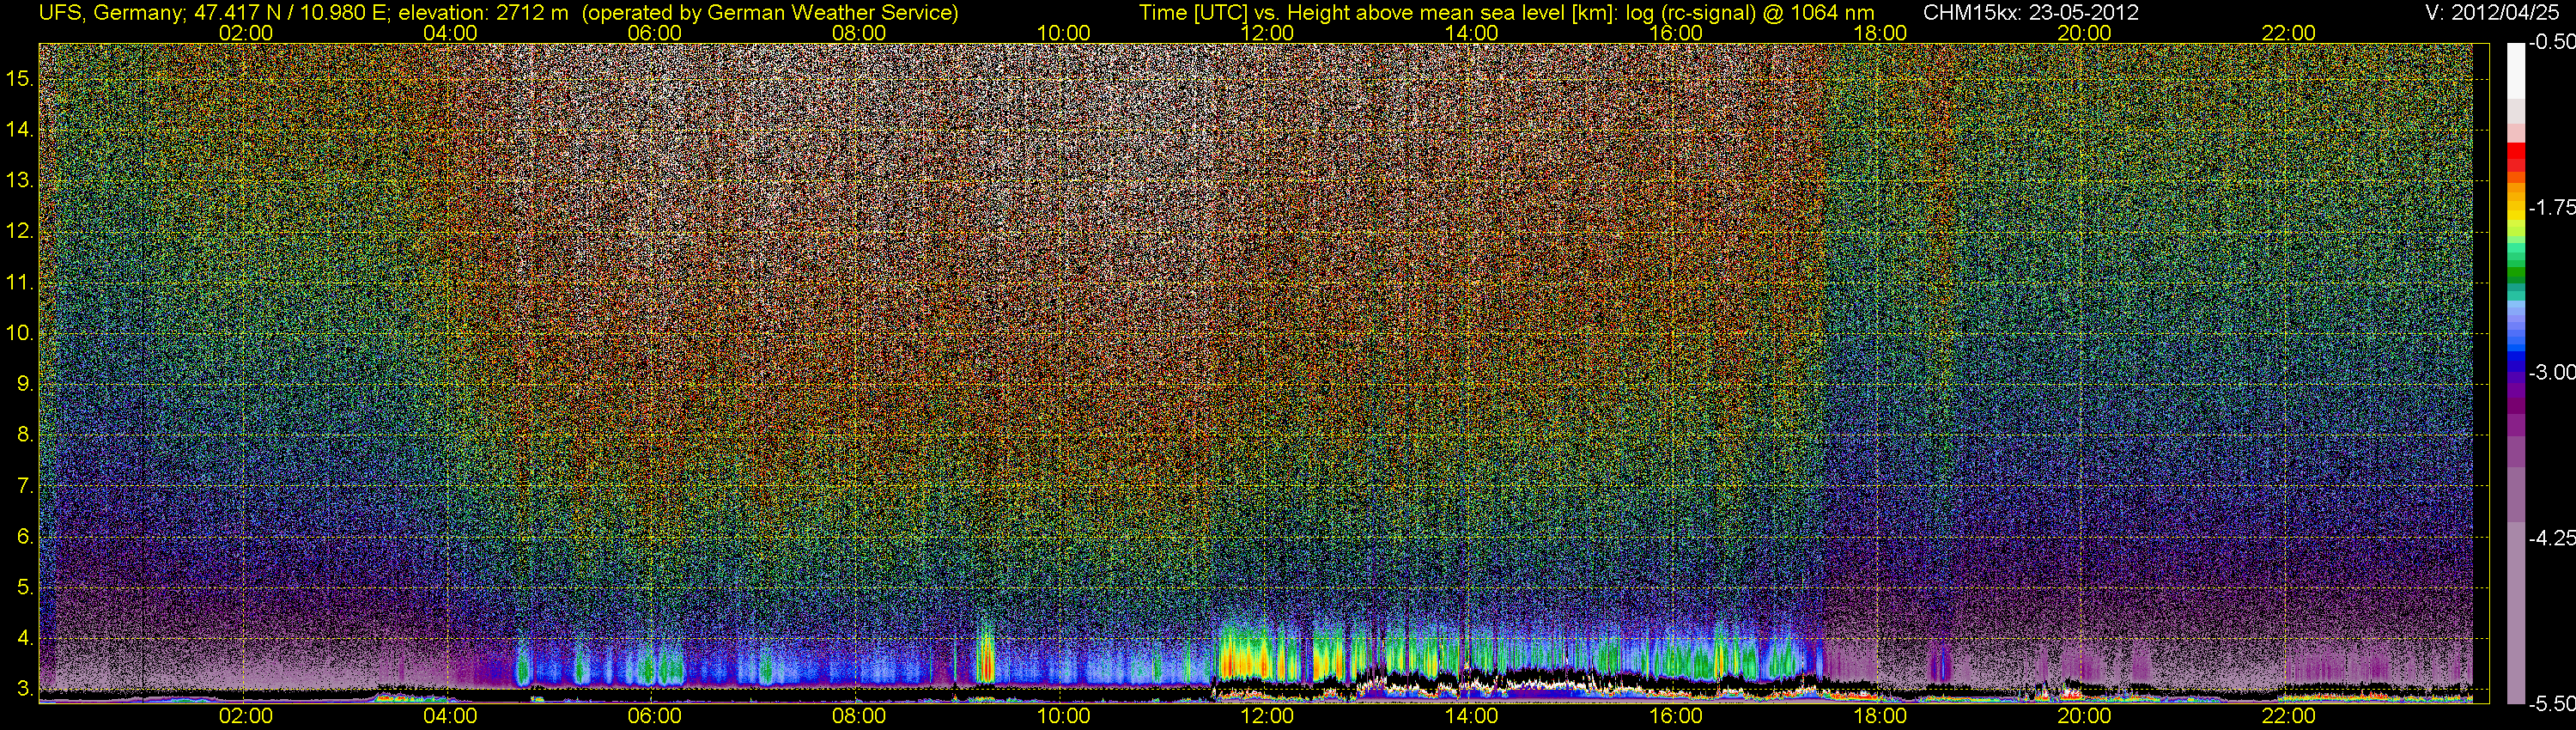The width and height of the screenshot is (2576, 730).
Task: Click the 02:00 label on the top time axis
Action: 246,33
